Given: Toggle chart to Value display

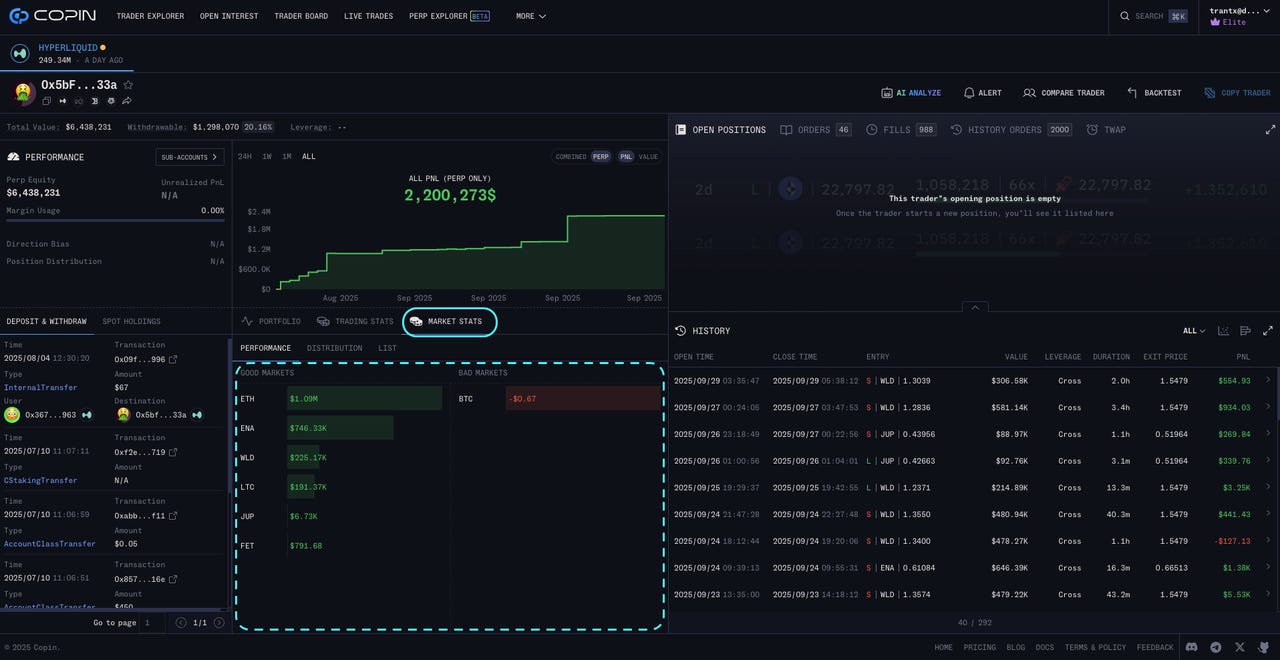Looking at the screenshot, I should click(x=649, y=157).
